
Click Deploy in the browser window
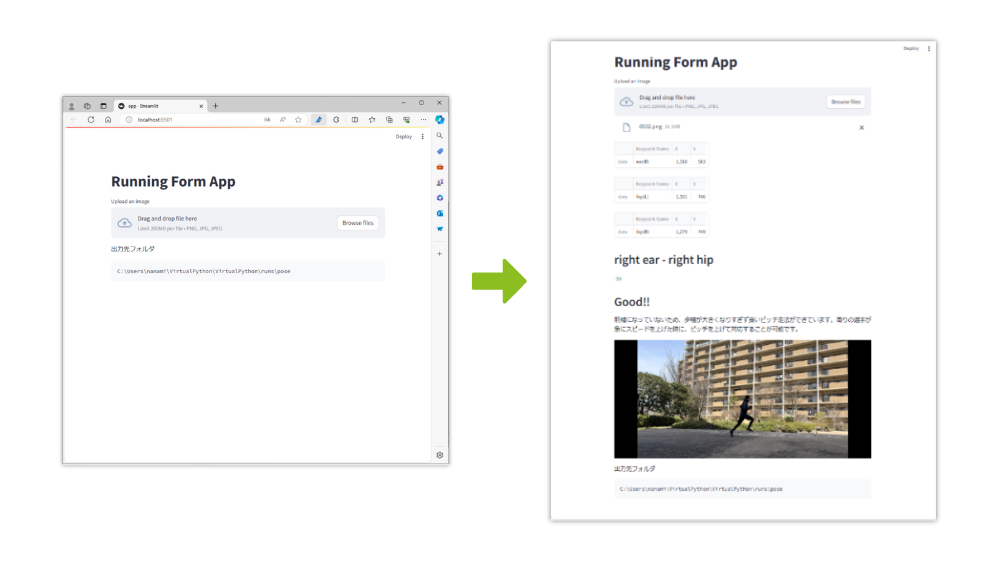point(403,137)
